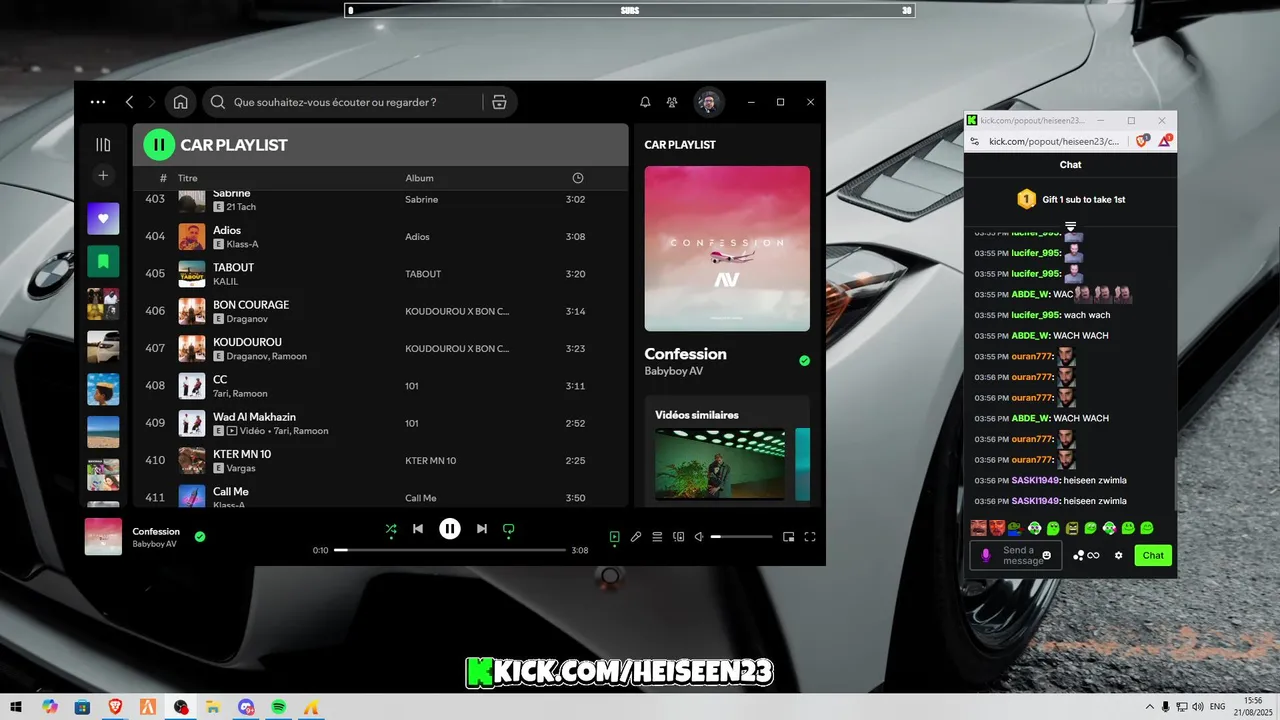
Task: Open Spotify notifications bell
Action: (x=645, y=102)
